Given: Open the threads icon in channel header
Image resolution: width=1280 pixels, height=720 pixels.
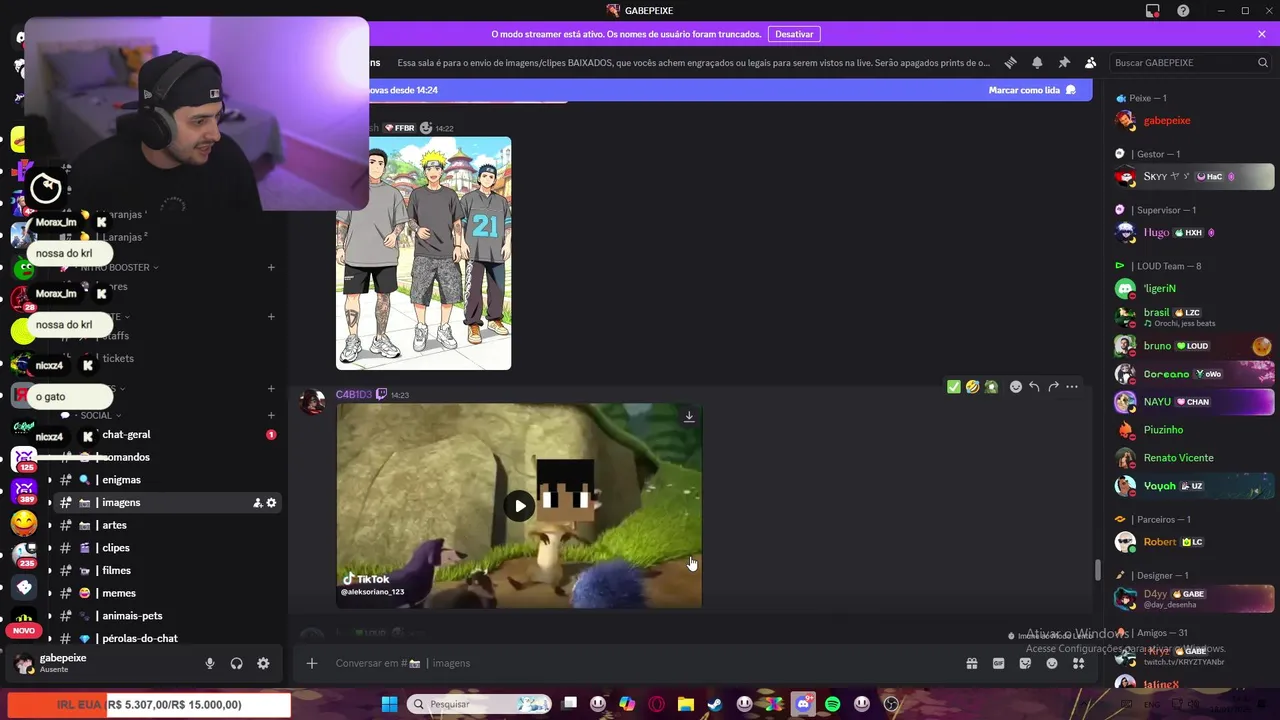Looking at the screenshot, I should click(x=1010, y=62).
